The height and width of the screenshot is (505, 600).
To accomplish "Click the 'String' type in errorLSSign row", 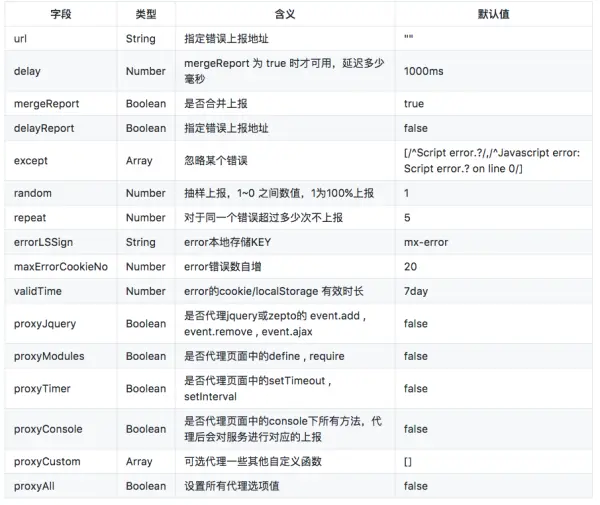I will point(140,242).
